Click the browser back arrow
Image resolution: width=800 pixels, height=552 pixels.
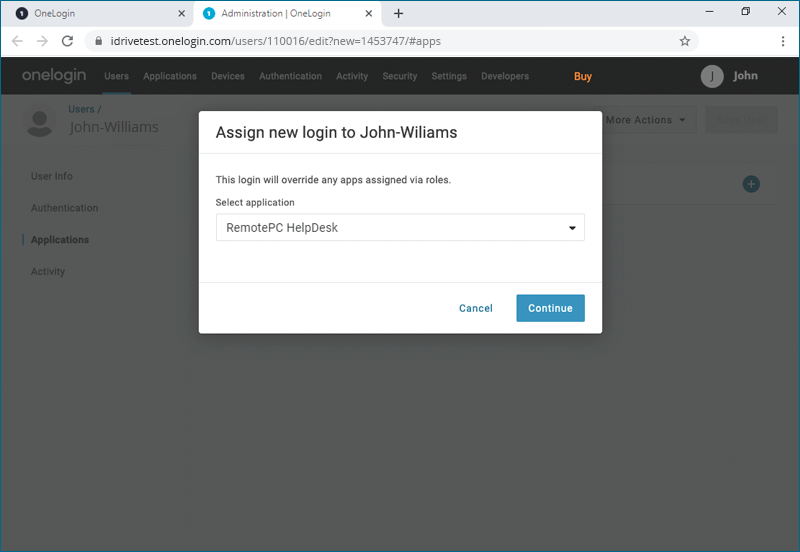click(x=17, y=41)
